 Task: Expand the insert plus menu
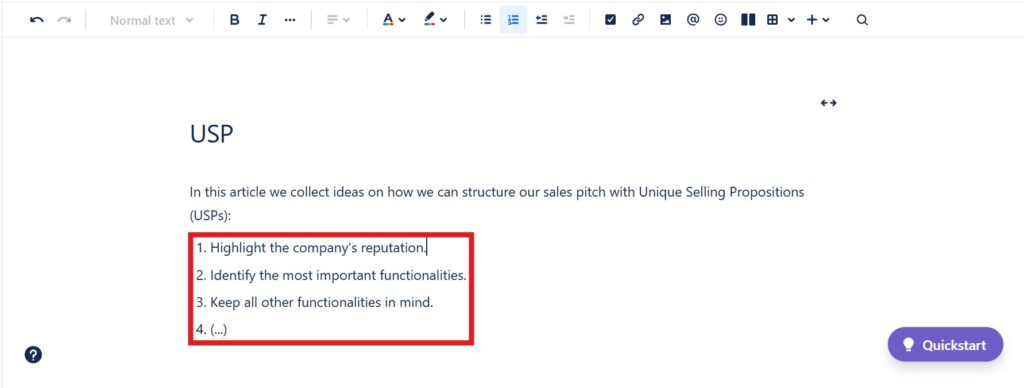click(818, 20)
